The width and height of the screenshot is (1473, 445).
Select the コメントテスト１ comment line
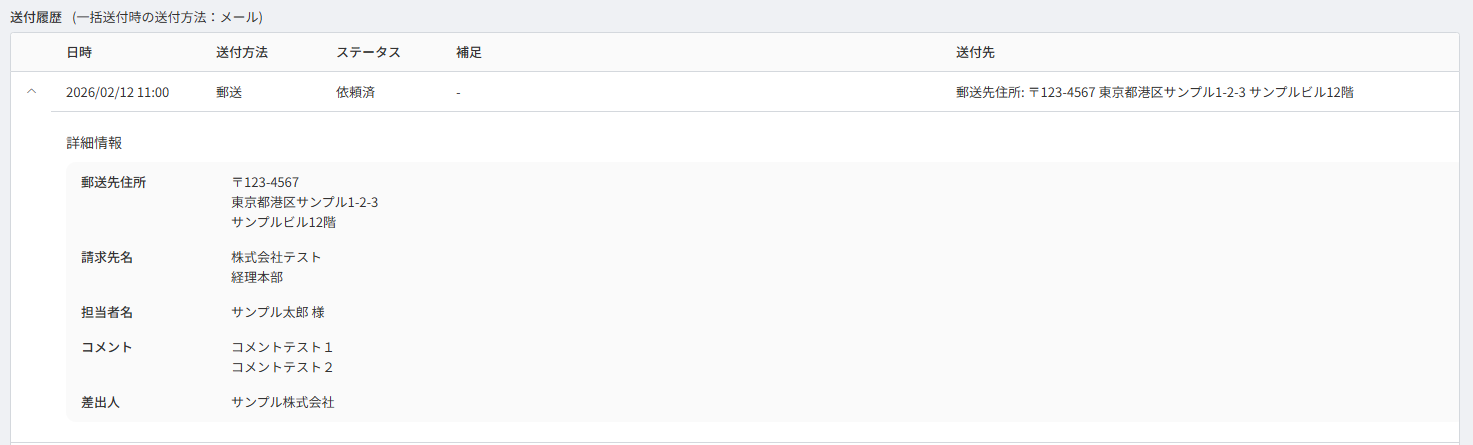[x=282, y=347]
